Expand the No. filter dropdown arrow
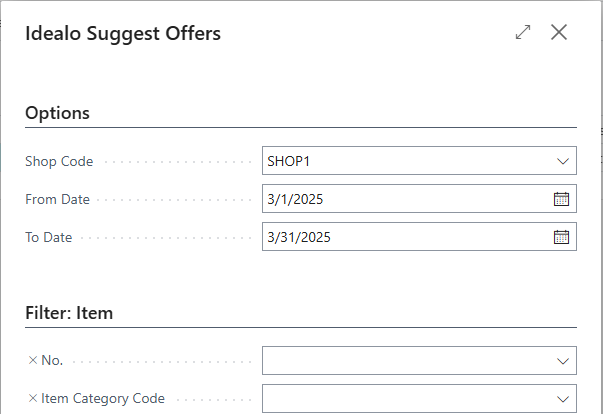Viewport: 603px width, 414px height. [x=561, y=360]
